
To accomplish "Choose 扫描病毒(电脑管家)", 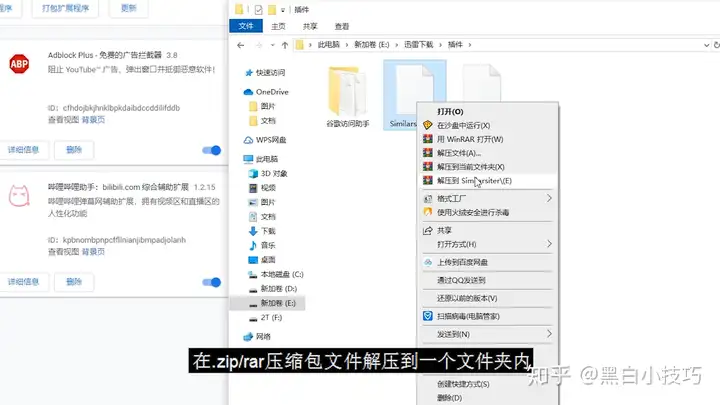I will (x=487, y=316).
